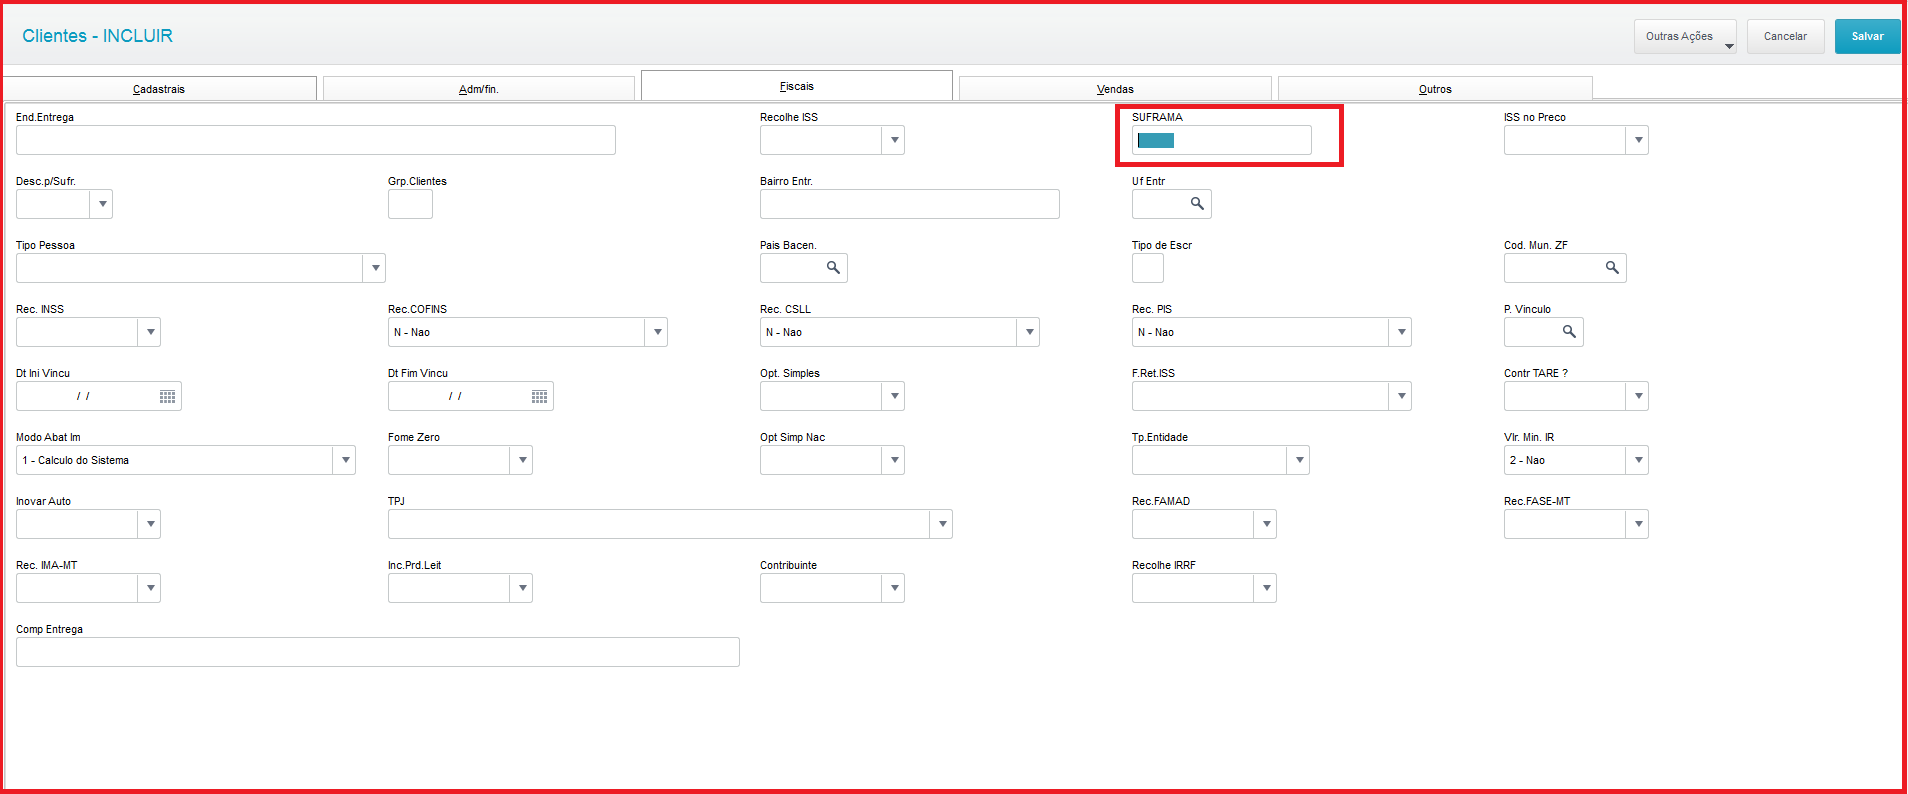Expand the Rec. PIS dropdown
1908x794 pixels.
(x=1401, y=332)
